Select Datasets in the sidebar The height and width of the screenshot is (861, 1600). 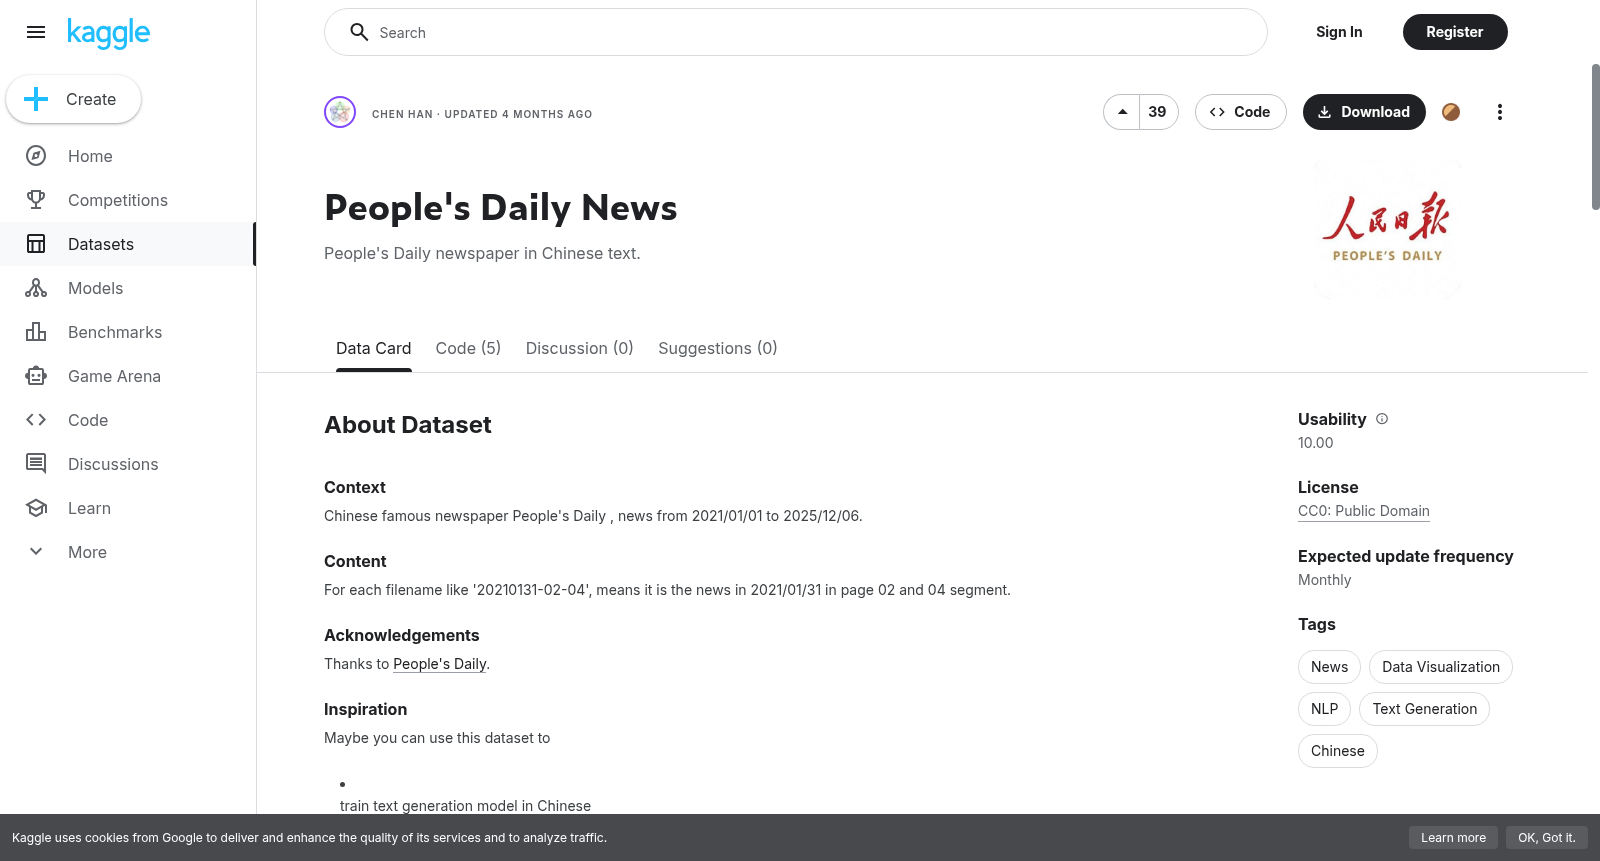click(128, 244)
